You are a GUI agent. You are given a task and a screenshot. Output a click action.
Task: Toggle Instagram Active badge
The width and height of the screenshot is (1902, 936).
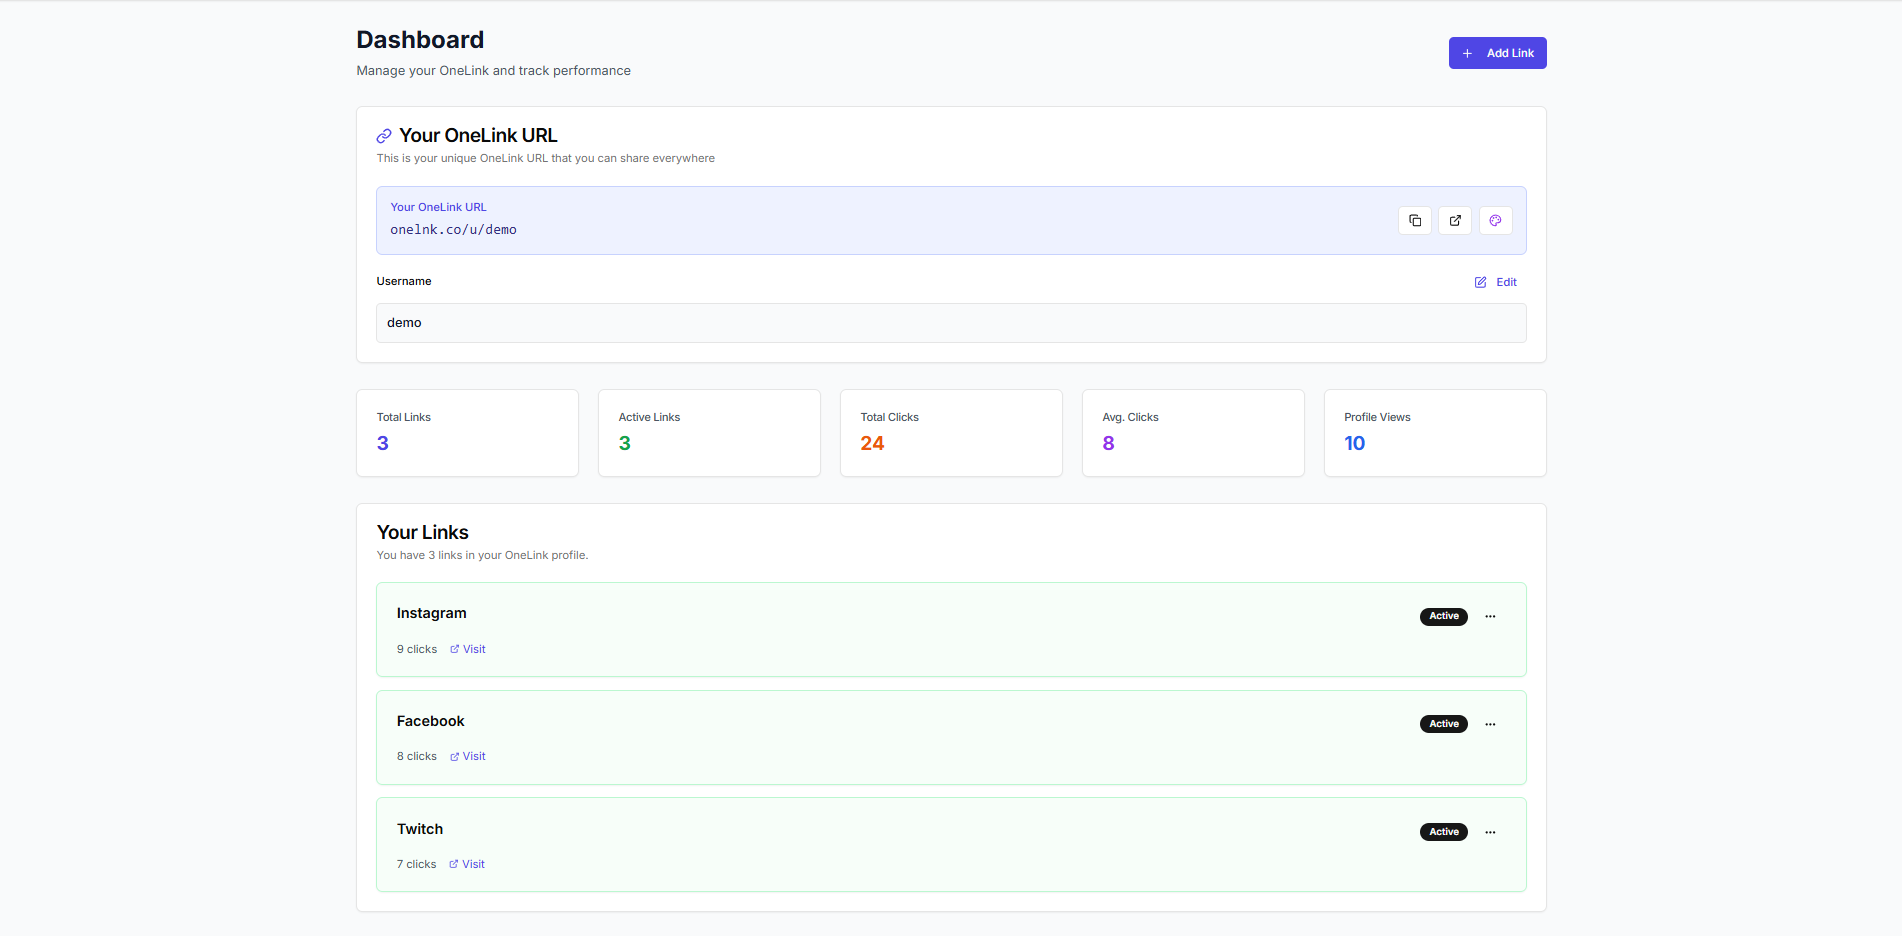(1443, 616)
